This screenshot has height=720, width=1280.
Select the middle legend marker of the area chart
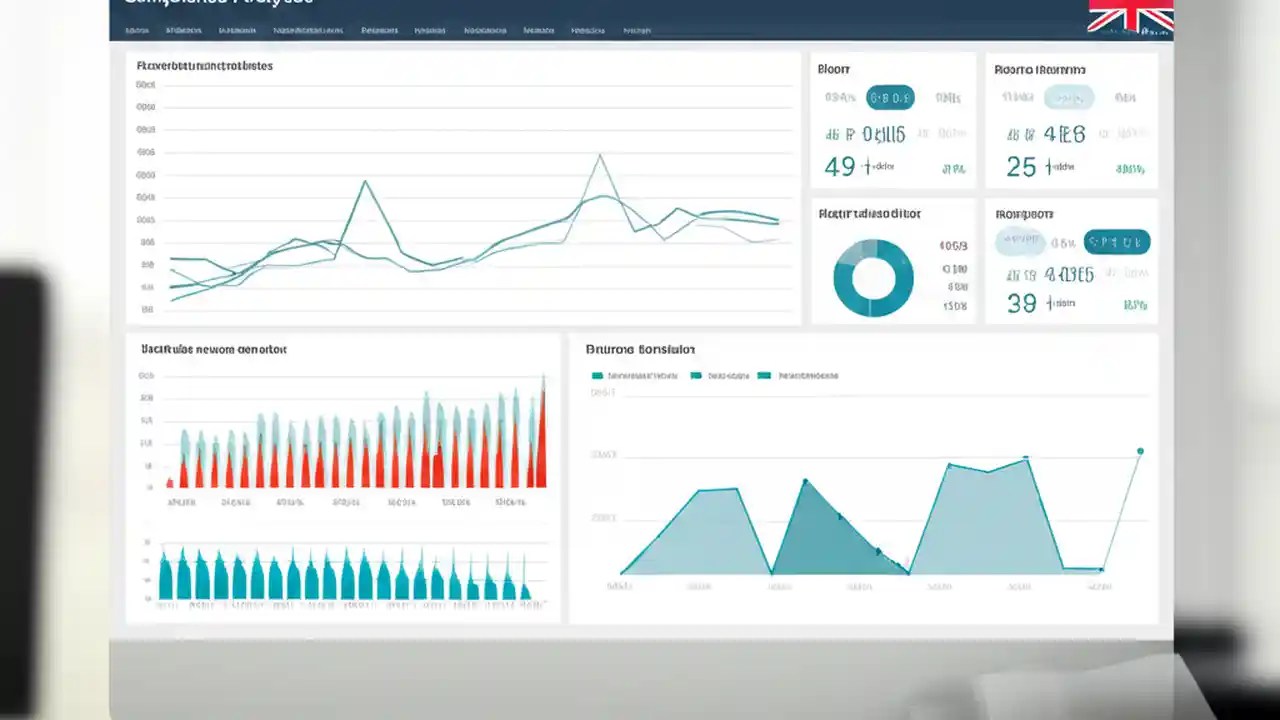pos(697,375)
